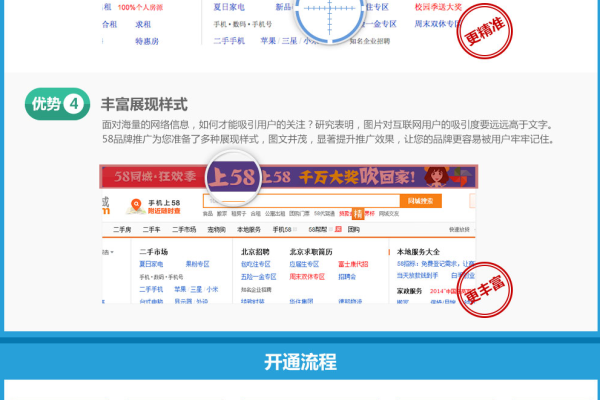This screenshot has width=600, height=400.
Task: Open the 特惠房 link
Action: tap(147, 41)
